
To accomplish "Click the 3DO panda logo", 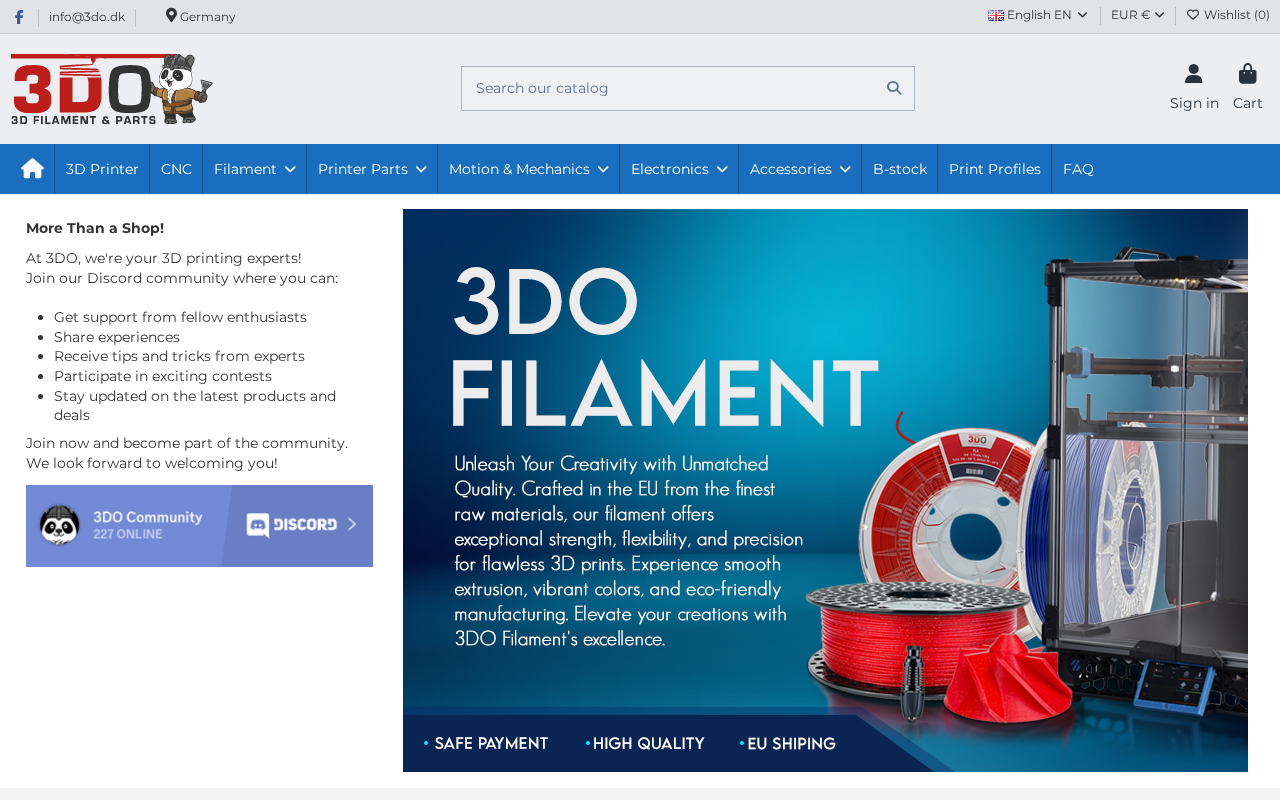I will 112,89.
